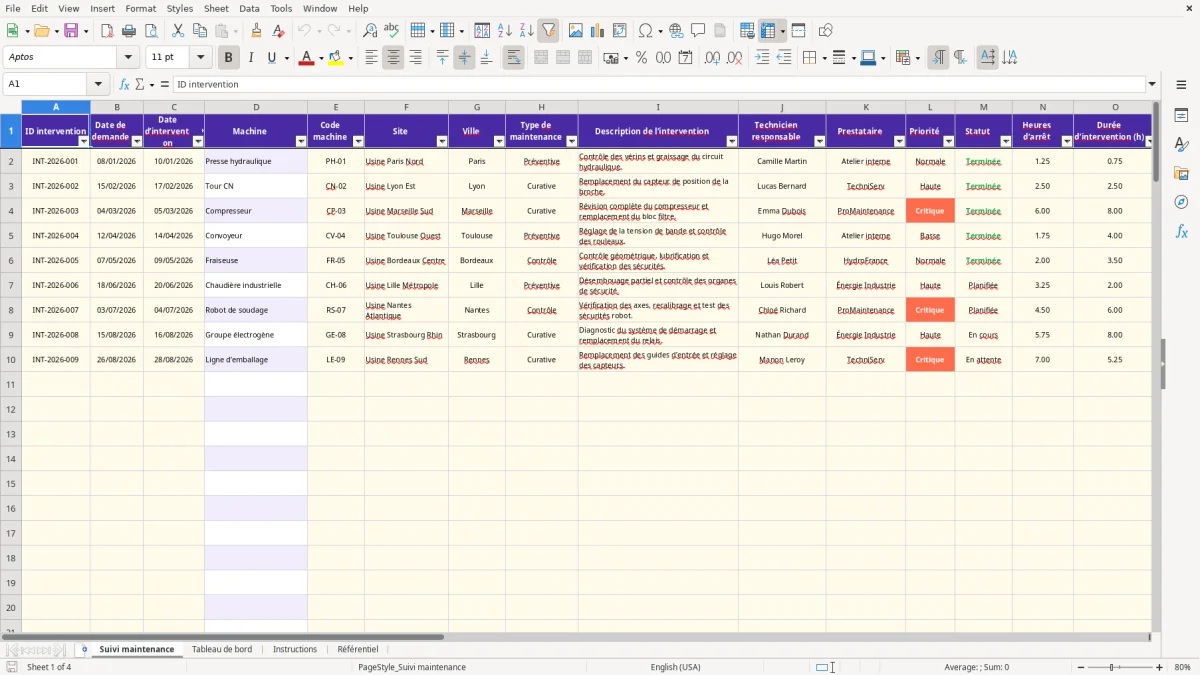Screen dimensions: 1200x675
Task: Click the formula input line
Action: click(660, 84)
